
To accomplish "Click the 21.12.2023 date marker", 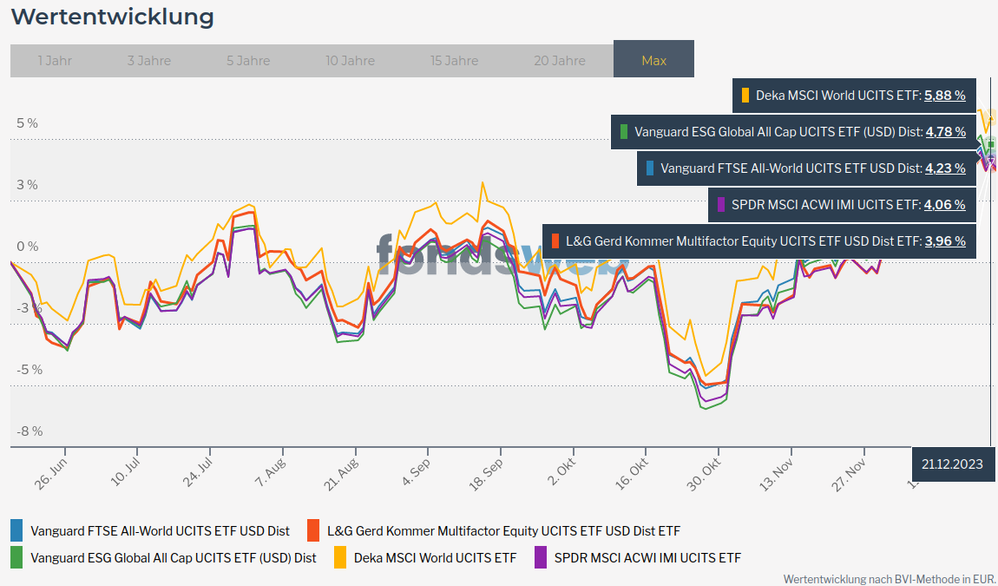I will coord(953,464).
